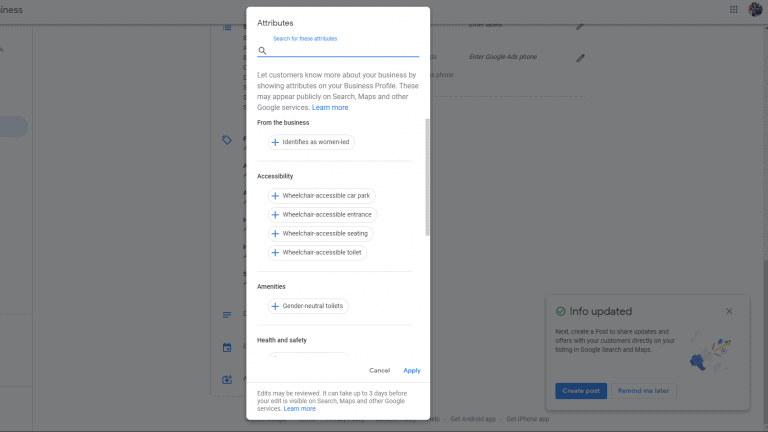Open Learn more link in description

pyautogui.click(x=330, y=107)
